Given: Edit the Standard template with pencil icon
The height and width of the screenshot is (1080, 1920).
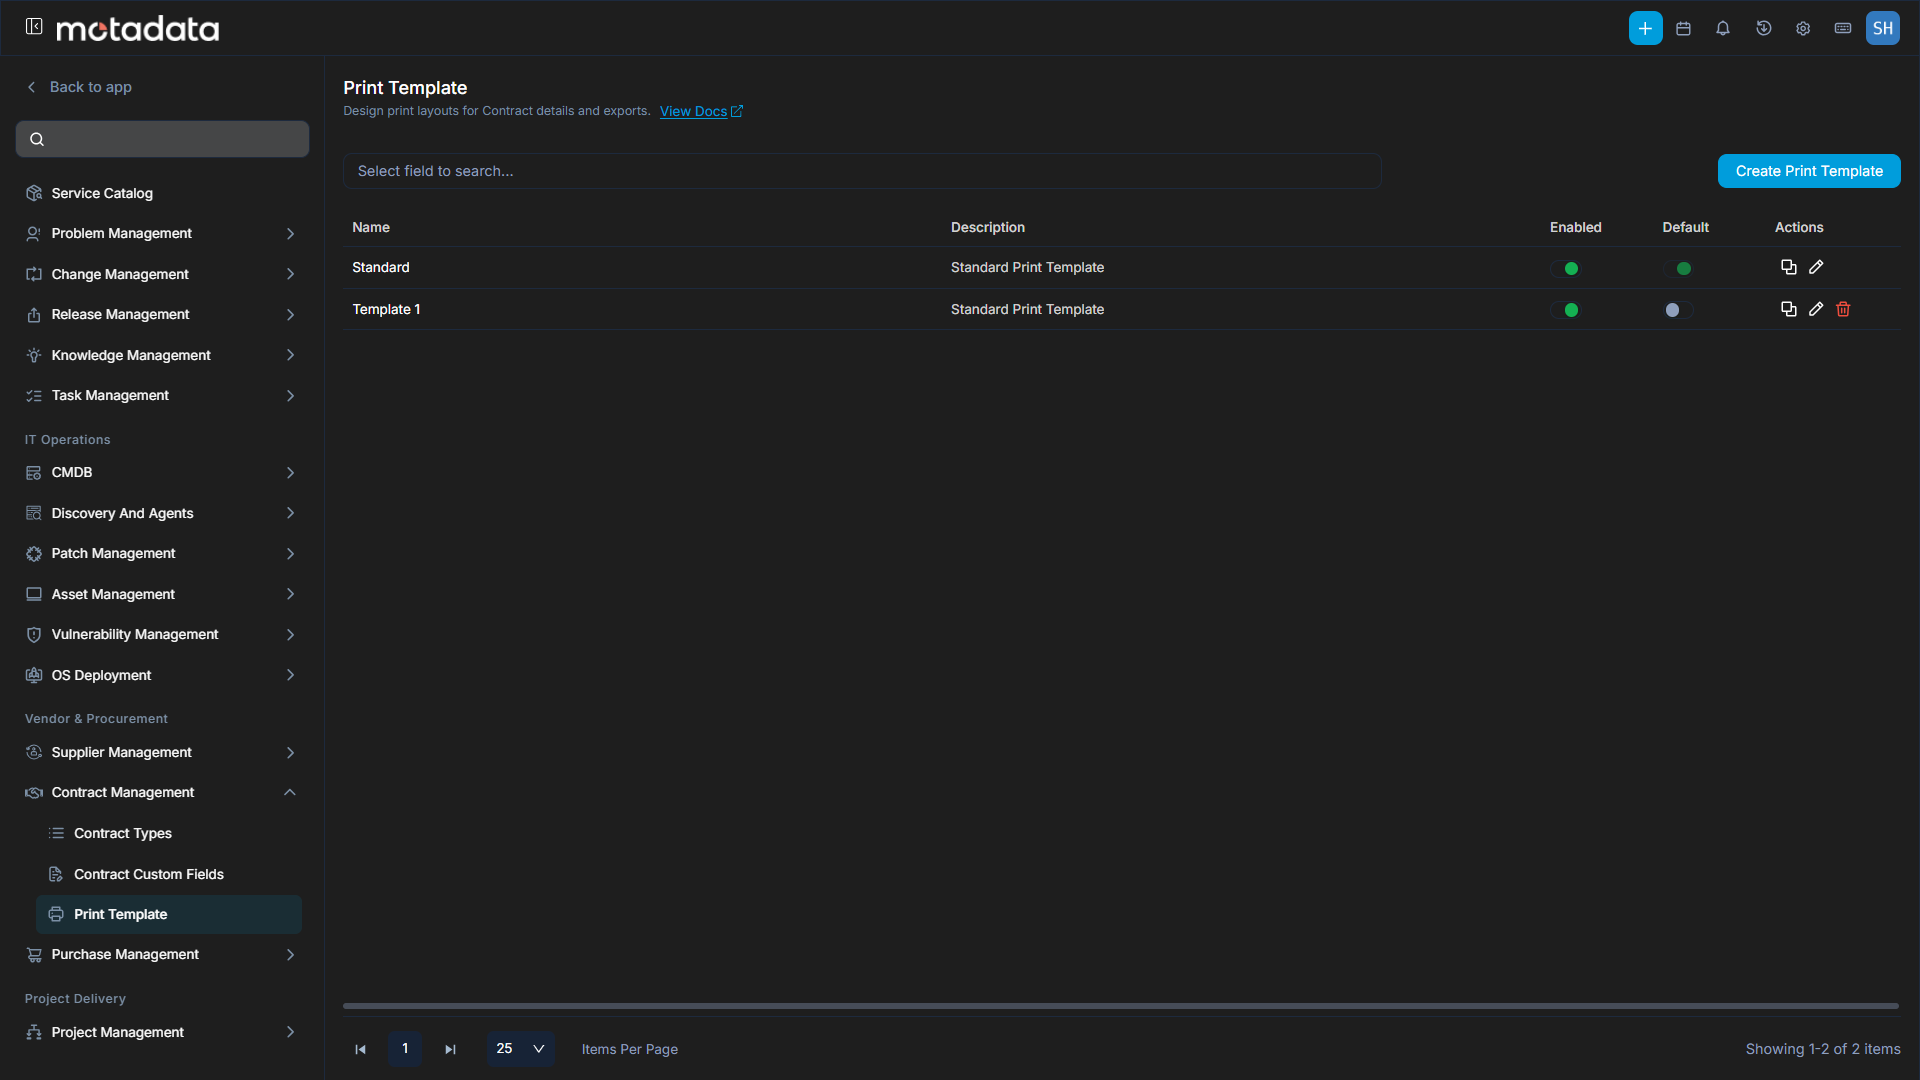Looking at the screenshot, I should pyautogui.click(x=1816, y=267).
